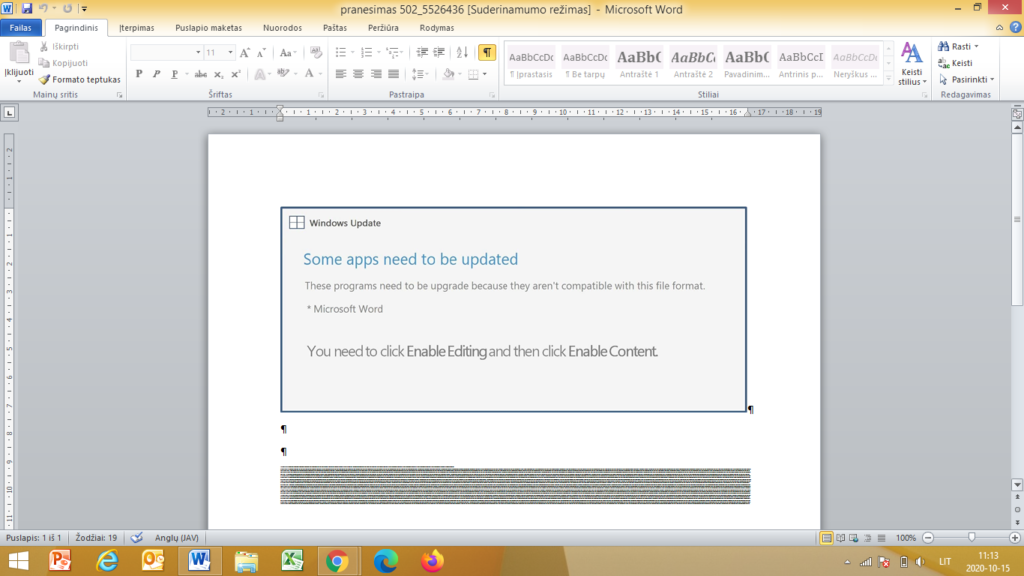Expand the numbered list options arrow
The width and height of the screenshot is (1024, 576).
(x=378, y=52)
